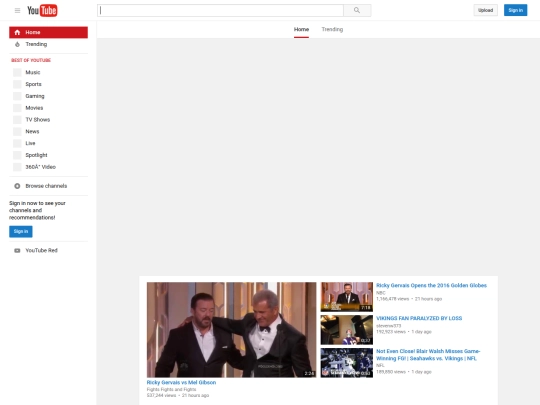Click the BEST OF YOUTUBE heading
The height and width of the screenshot is (405, 540).
pyautogui.click(x=31, y=60)
